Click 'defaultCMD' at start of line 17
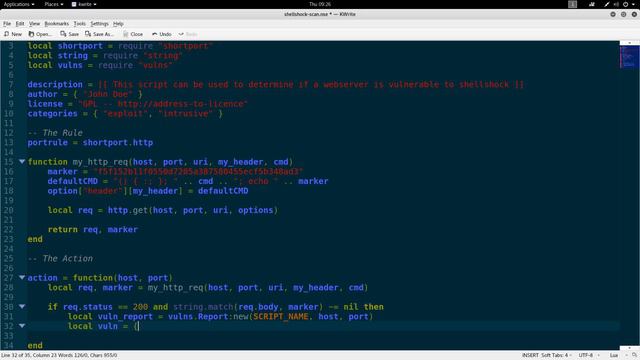Screen dimensions: 640x360 [x=73, y=181]
